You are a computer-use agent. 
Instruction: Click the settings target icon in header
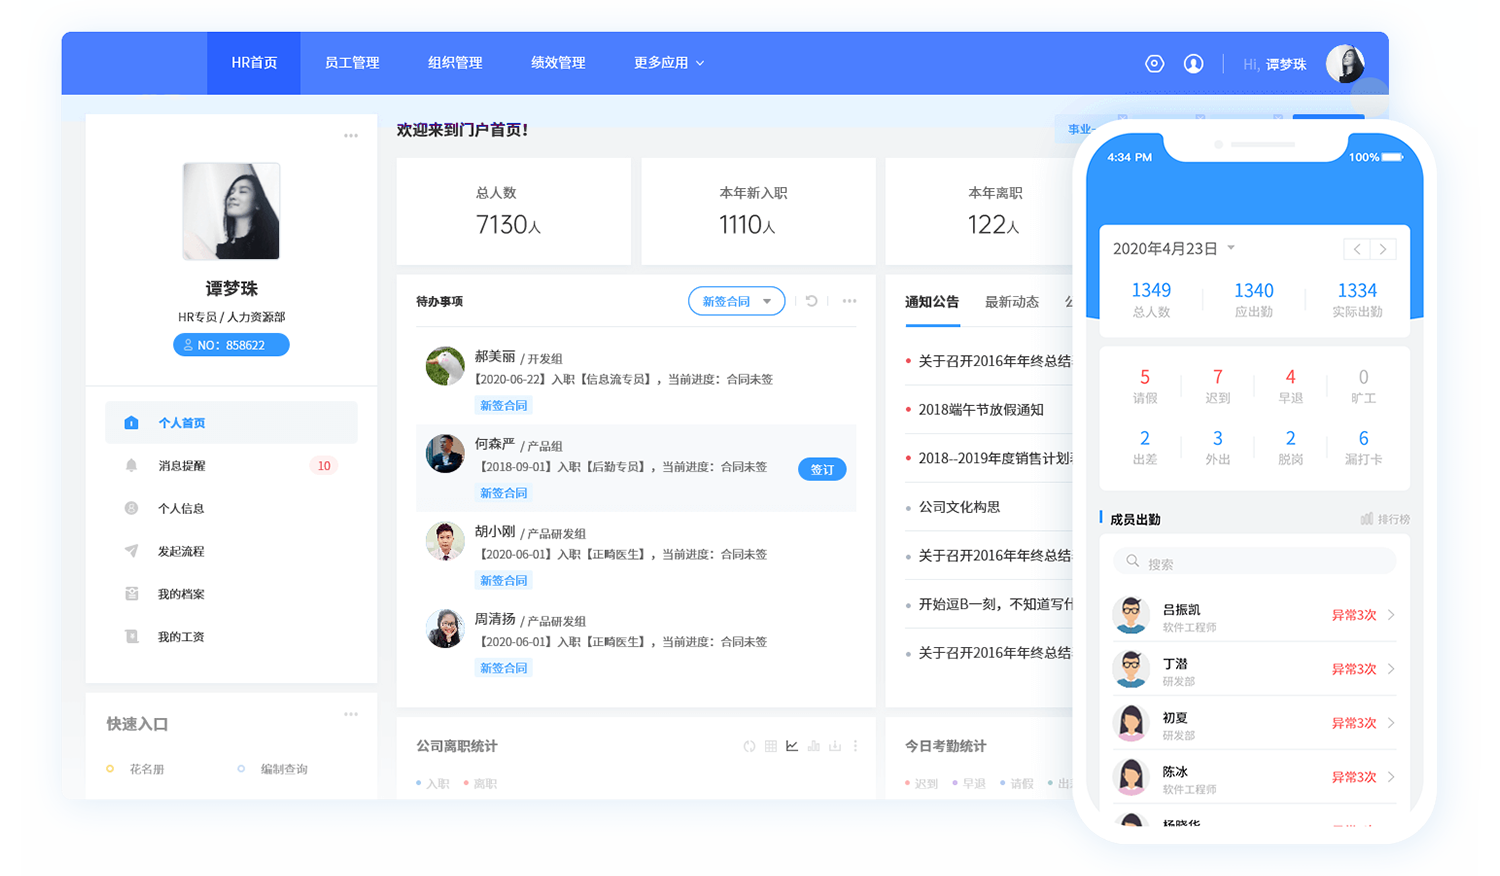[1154, 63]
